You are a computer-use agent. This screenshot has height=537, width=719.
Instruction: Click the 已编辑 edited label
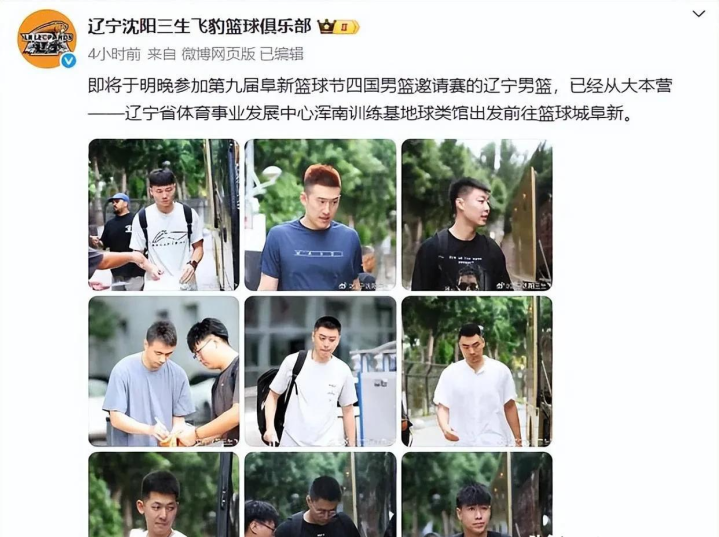pos(282,54)
